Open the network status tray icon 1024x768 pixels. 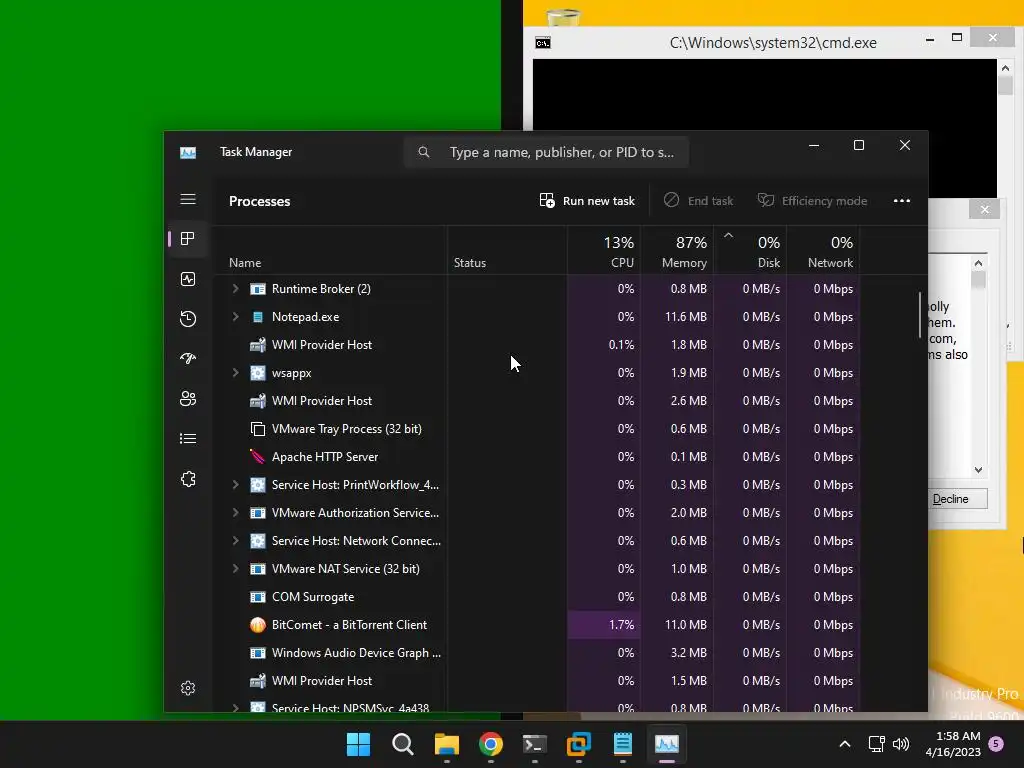point(876,744)
